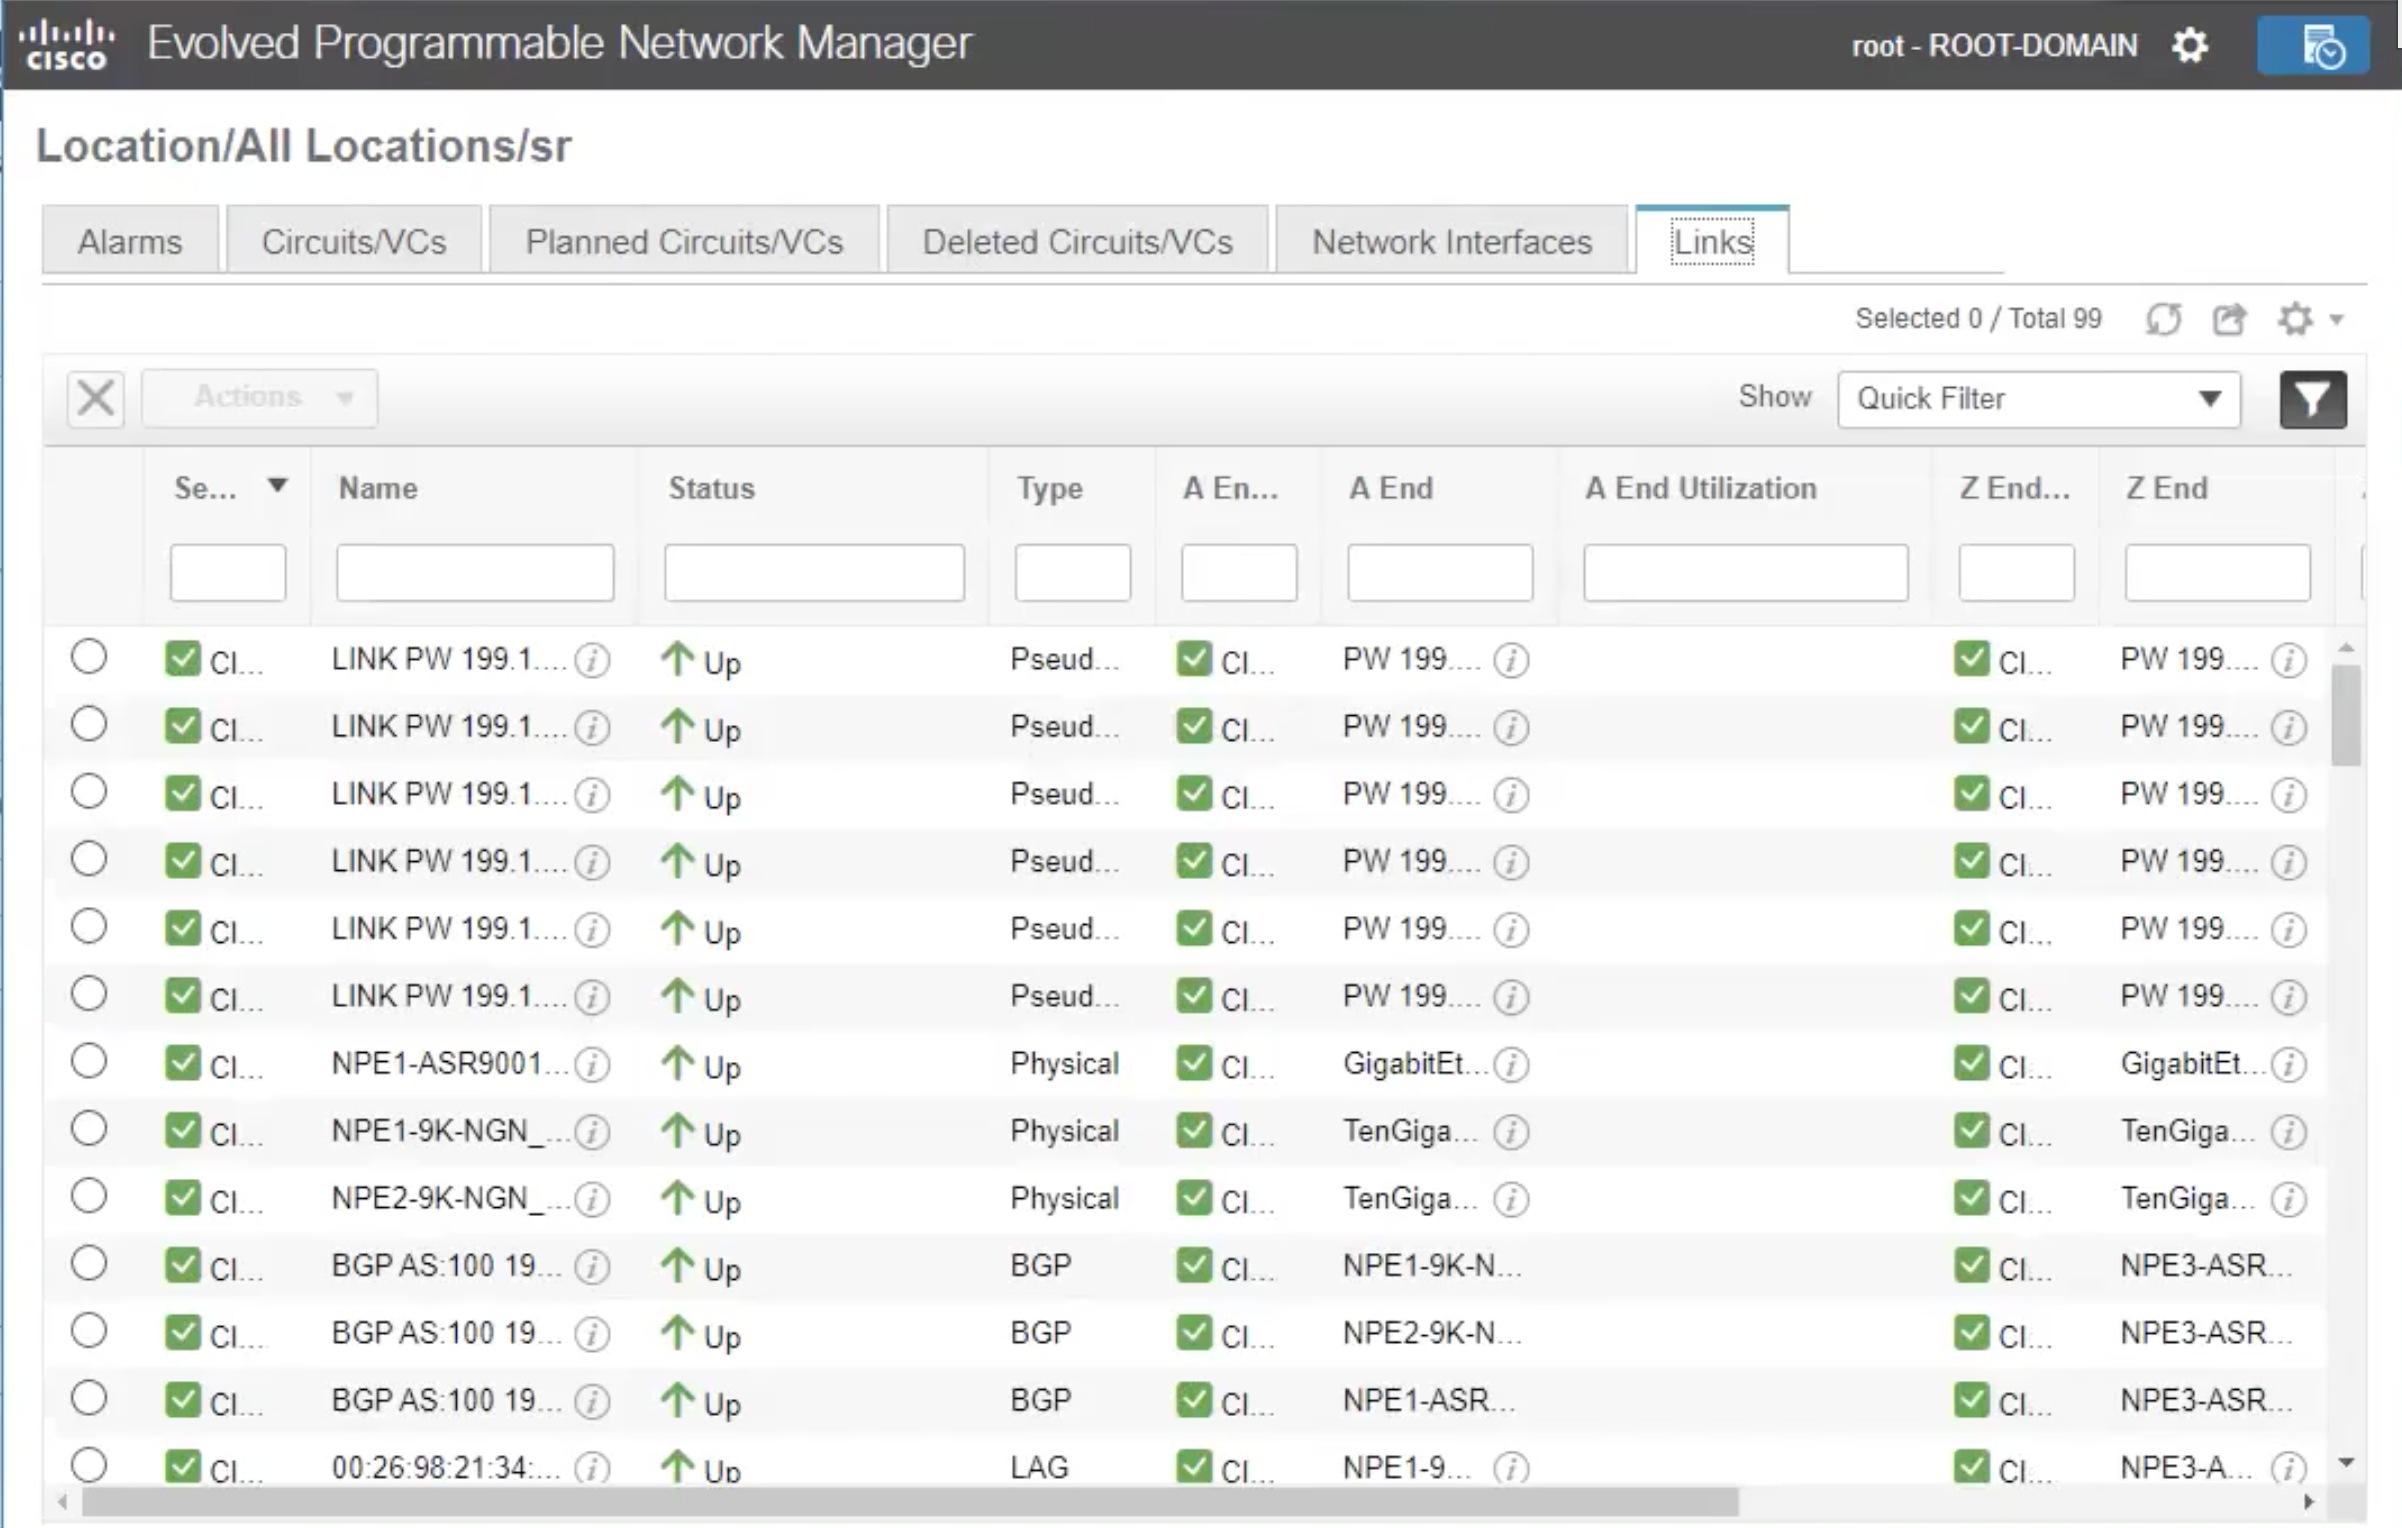Select the NPE1-9K-NGN physical link row
2402x1528 pixels.
point(89,1128)
